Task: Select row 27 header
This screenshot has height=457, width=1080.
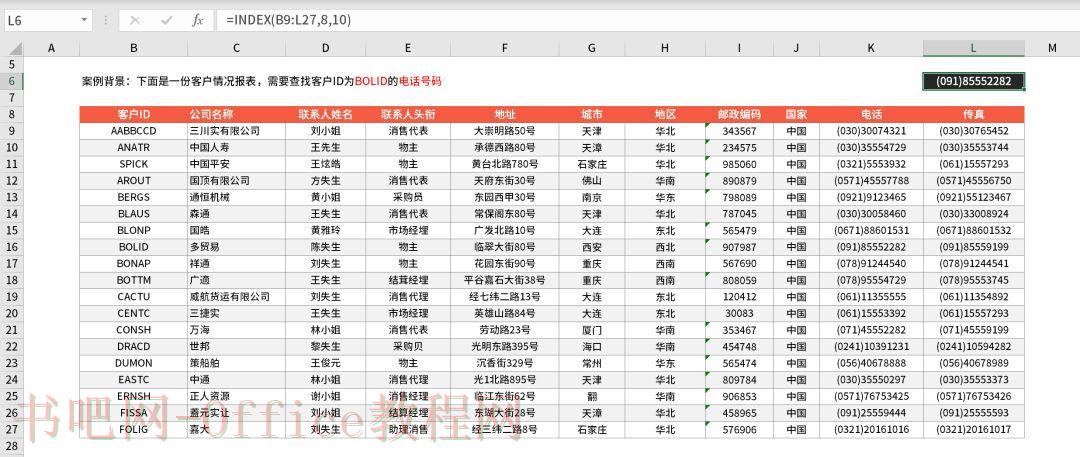Action: click(12, 429)
